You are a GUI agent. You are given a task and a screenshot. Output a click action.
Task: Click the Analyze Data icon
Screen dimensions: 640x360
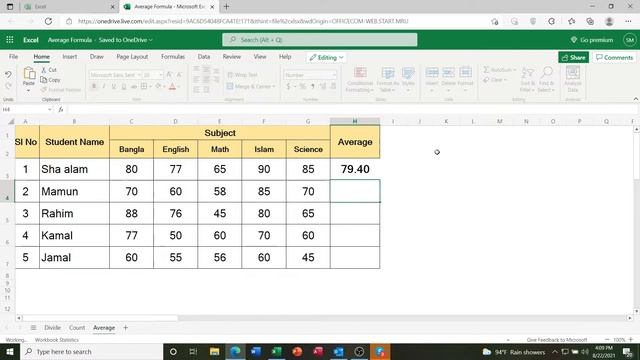pyautogui.click(x=573, y=73)
